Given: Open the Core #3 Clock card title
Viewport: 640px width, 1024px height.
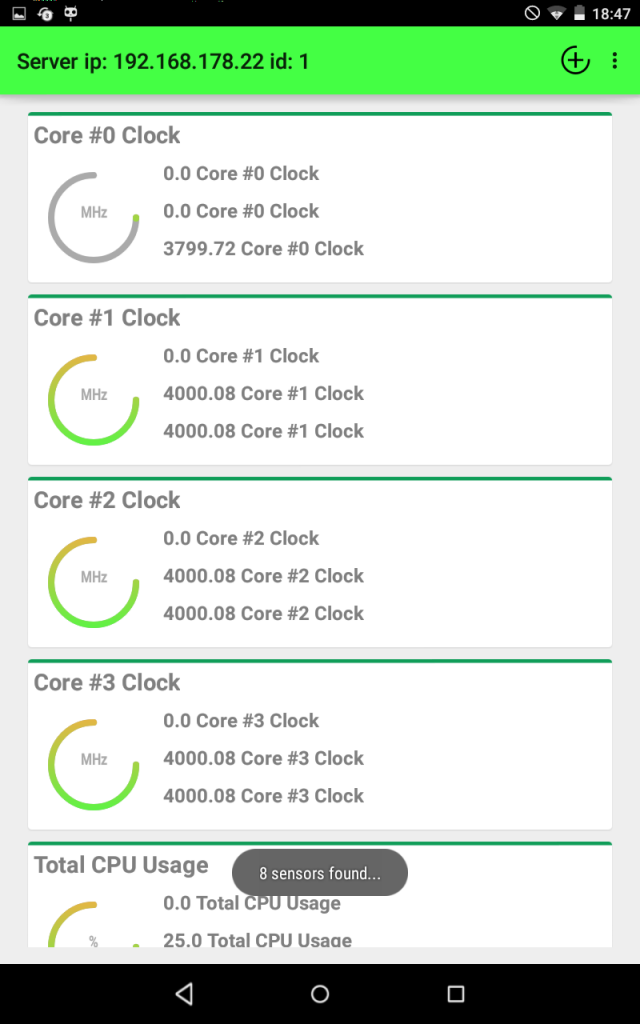Looking at the screenshot, I should tap(107, 683).
